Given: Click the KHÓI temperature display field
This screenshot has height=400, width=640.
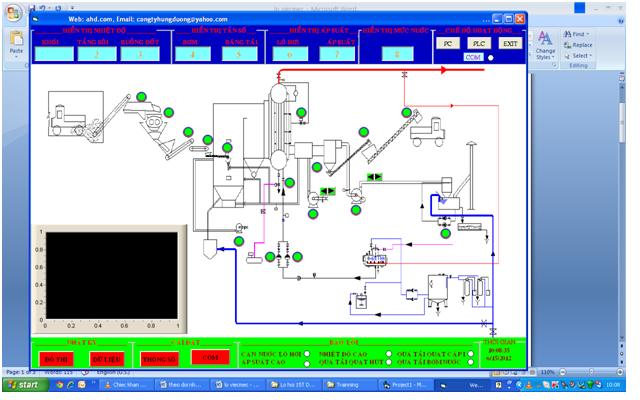Looking at the screenshot, I should pyautogui.click(x=51, y=55).
